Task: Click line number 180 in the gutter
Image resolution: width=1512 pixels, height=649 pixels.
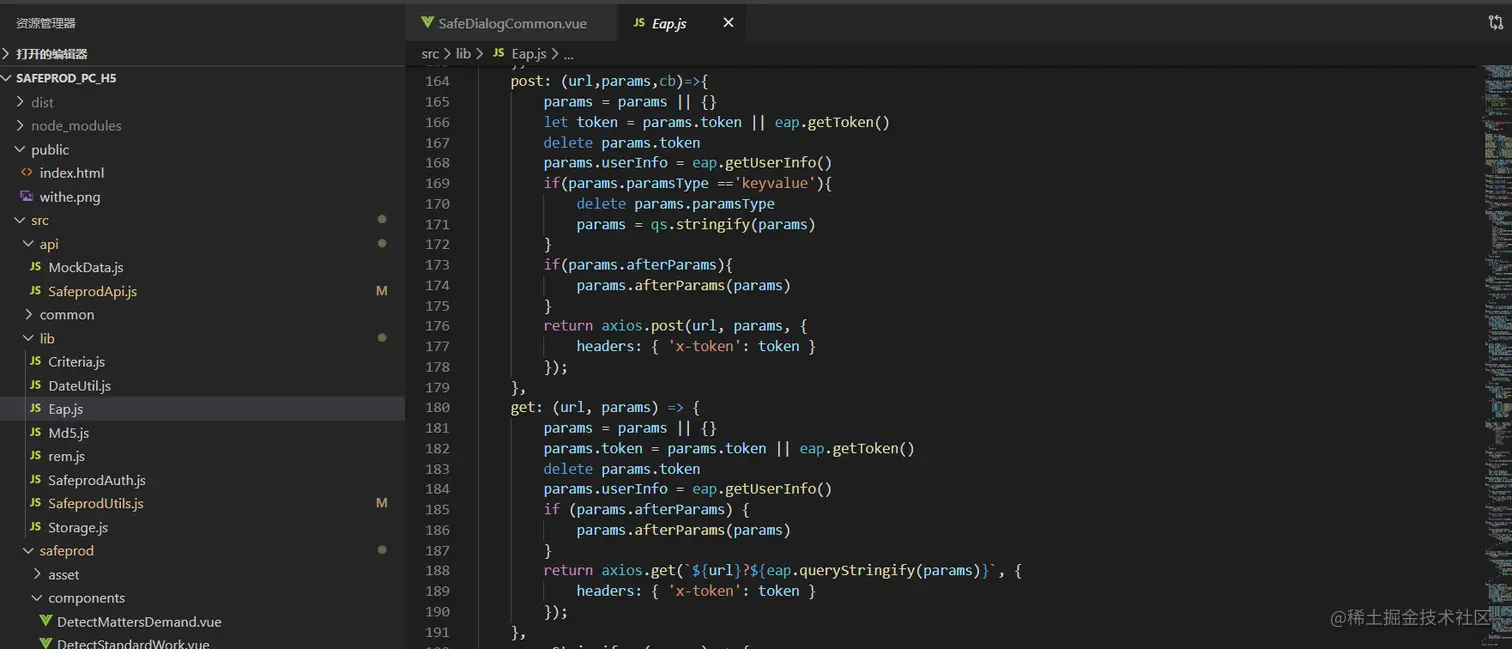Action: [x=437, y=407]
